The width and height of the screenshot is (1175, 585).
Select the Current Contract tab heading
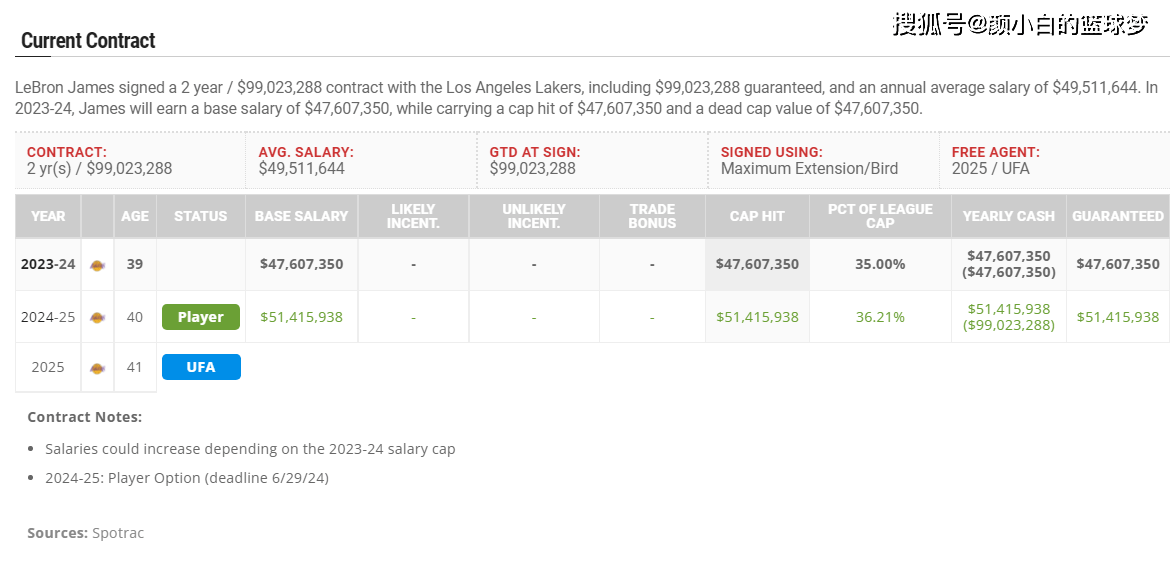click(x=88, y=41)
